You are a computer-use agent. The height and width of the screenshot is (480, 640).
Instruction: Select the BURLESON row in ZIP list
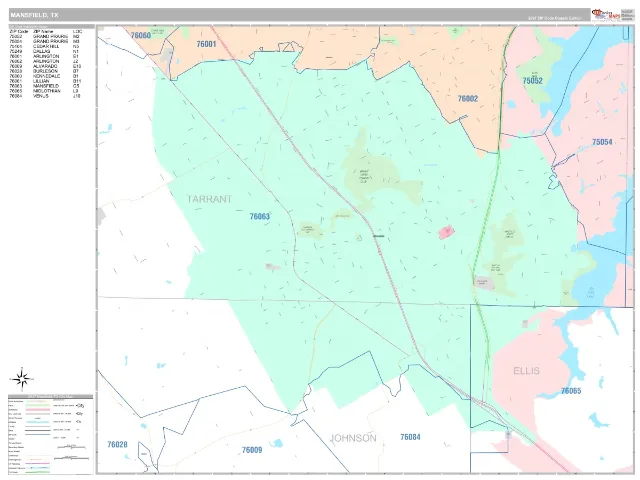pos(45,71)
